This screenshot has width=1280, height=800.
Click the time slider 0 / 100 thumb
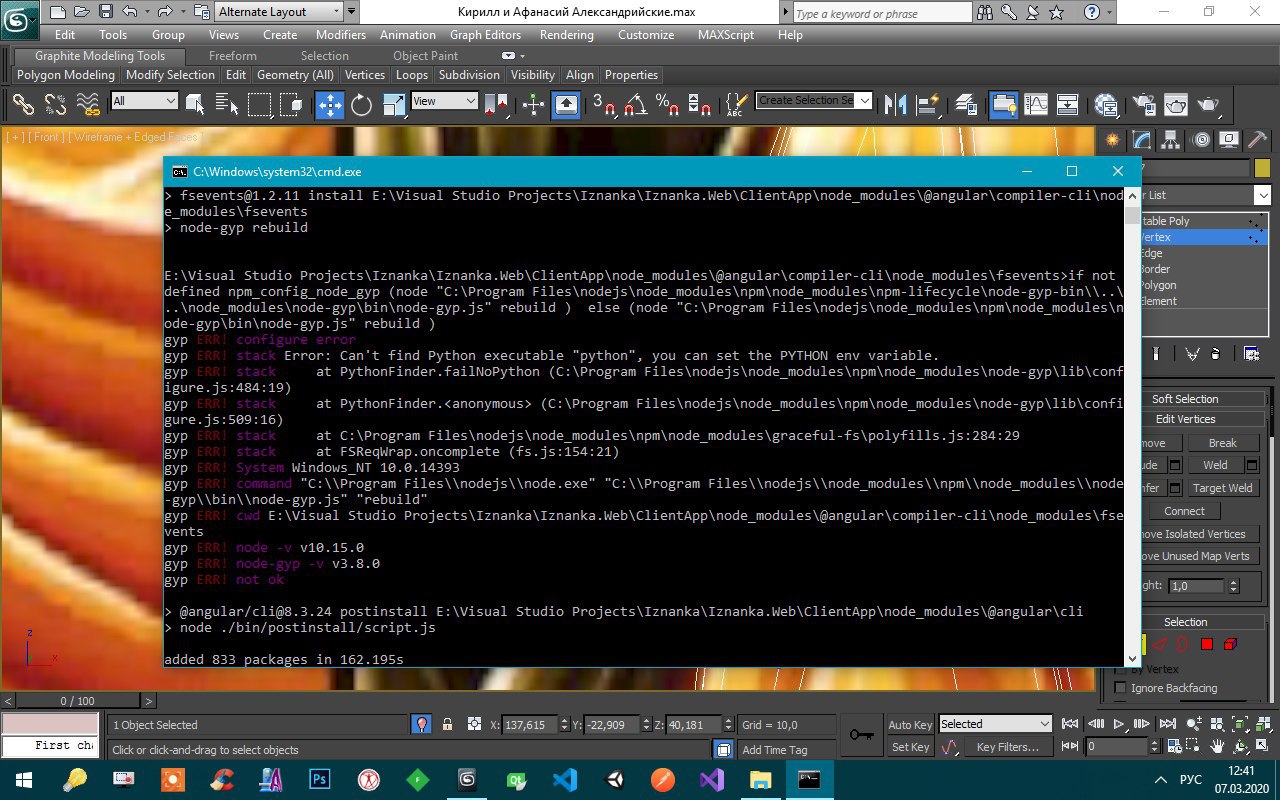(x=78, y=701)
